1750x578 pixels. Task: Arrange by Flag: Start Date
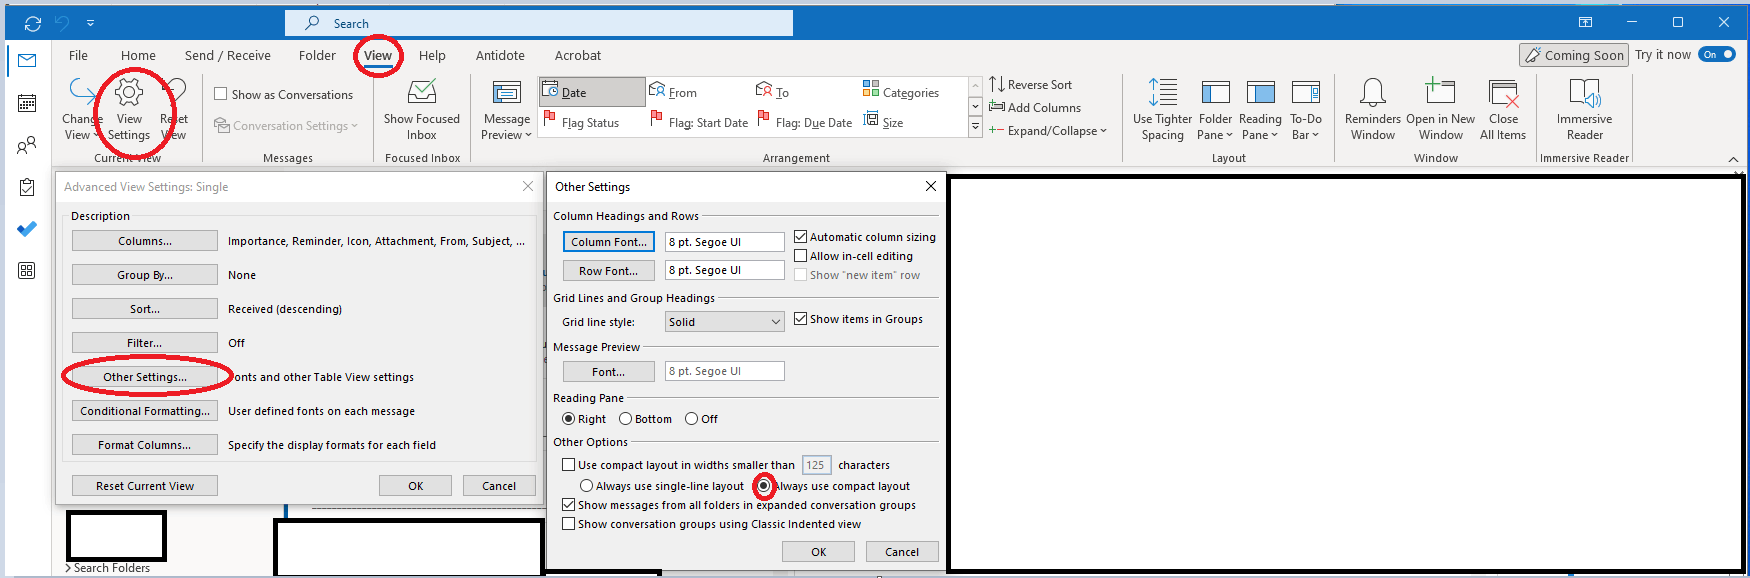[x=699, y=122]
